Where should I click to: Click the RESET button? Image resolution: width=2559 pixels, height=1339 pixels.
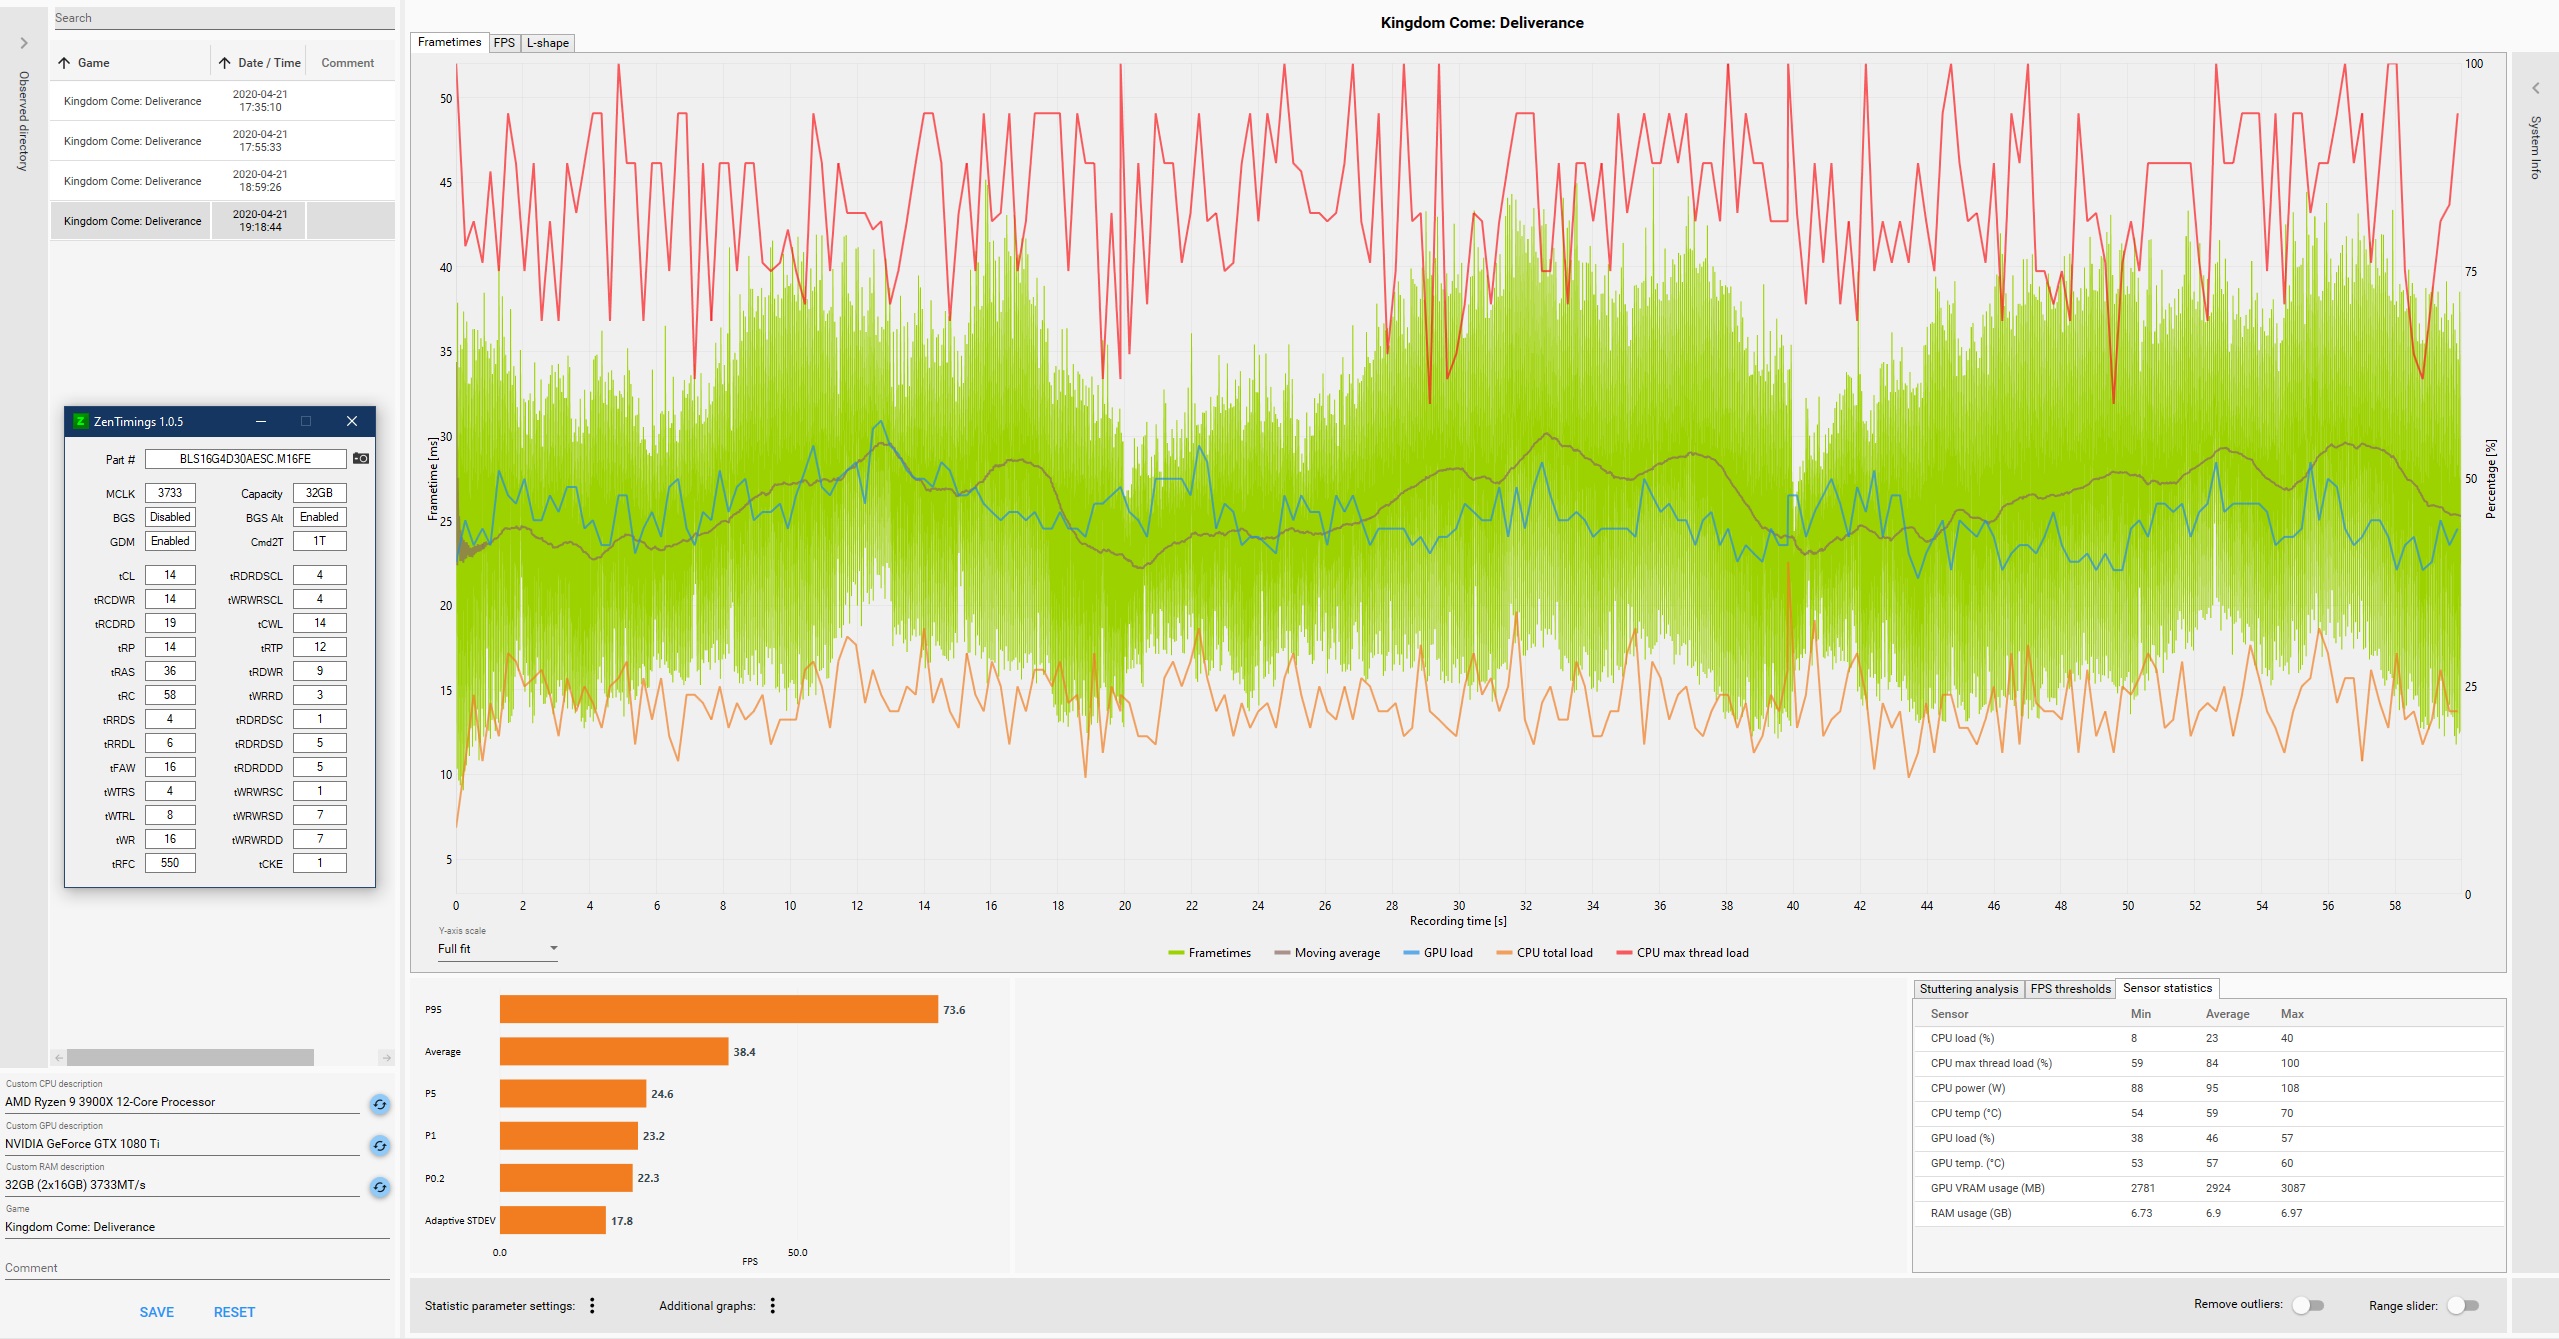click(234, 1312)
